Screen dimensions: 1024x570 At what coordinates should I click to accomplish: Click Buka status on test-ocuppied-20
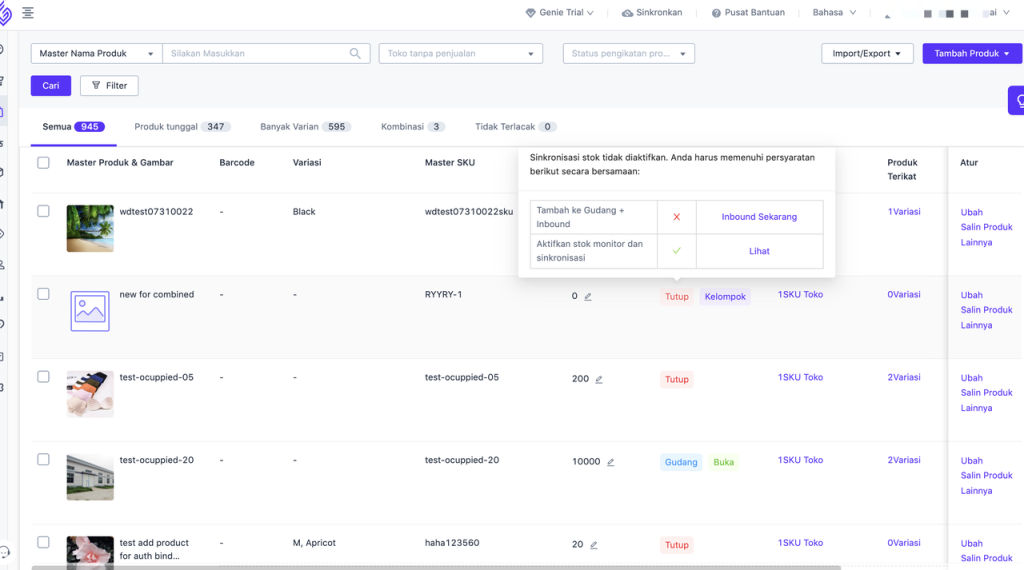click(x=724, y=462)
